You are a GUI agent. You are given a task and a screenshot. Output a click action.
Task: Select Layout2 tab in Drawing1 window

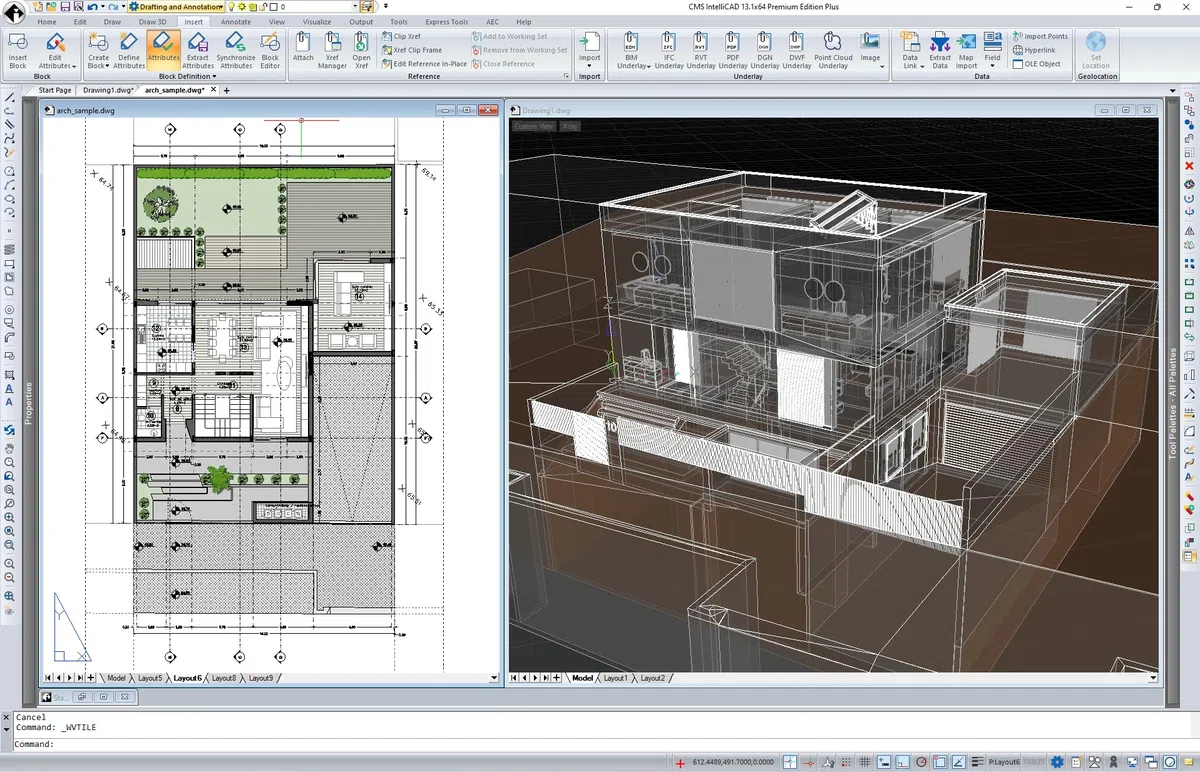click(x=652, y=678)
